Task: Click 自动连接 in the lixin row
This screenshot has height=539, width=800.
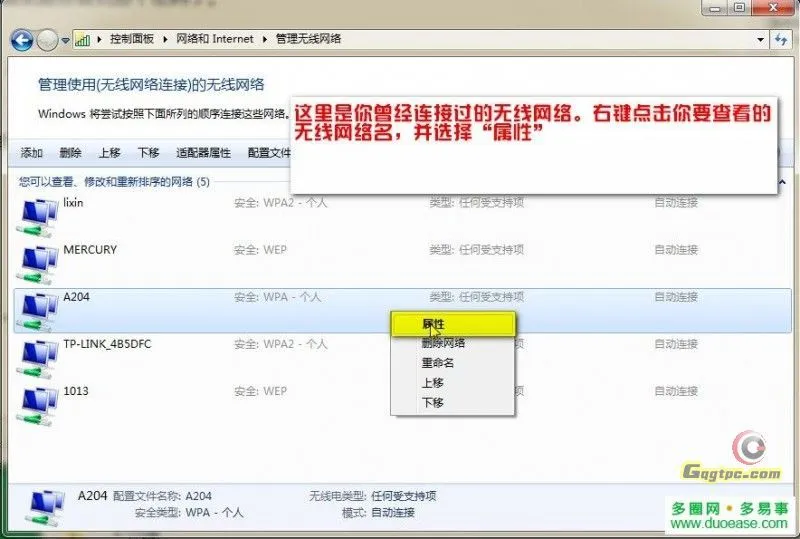Action: tap(676, 203)
